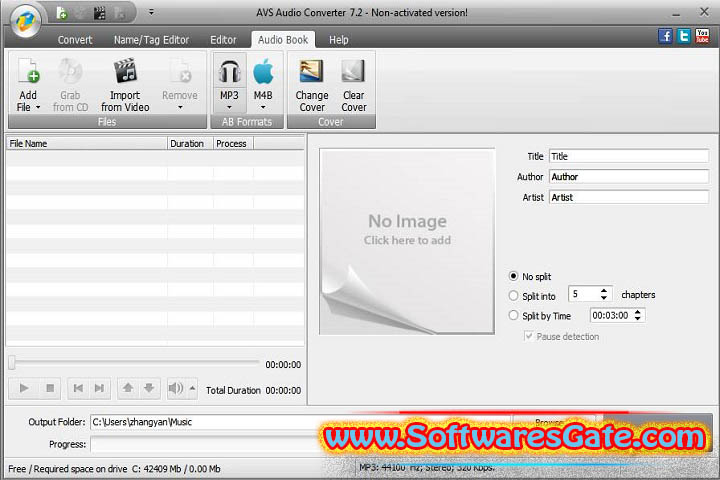Click the chapters number field
720x480 pixels.
pos(584,294)
